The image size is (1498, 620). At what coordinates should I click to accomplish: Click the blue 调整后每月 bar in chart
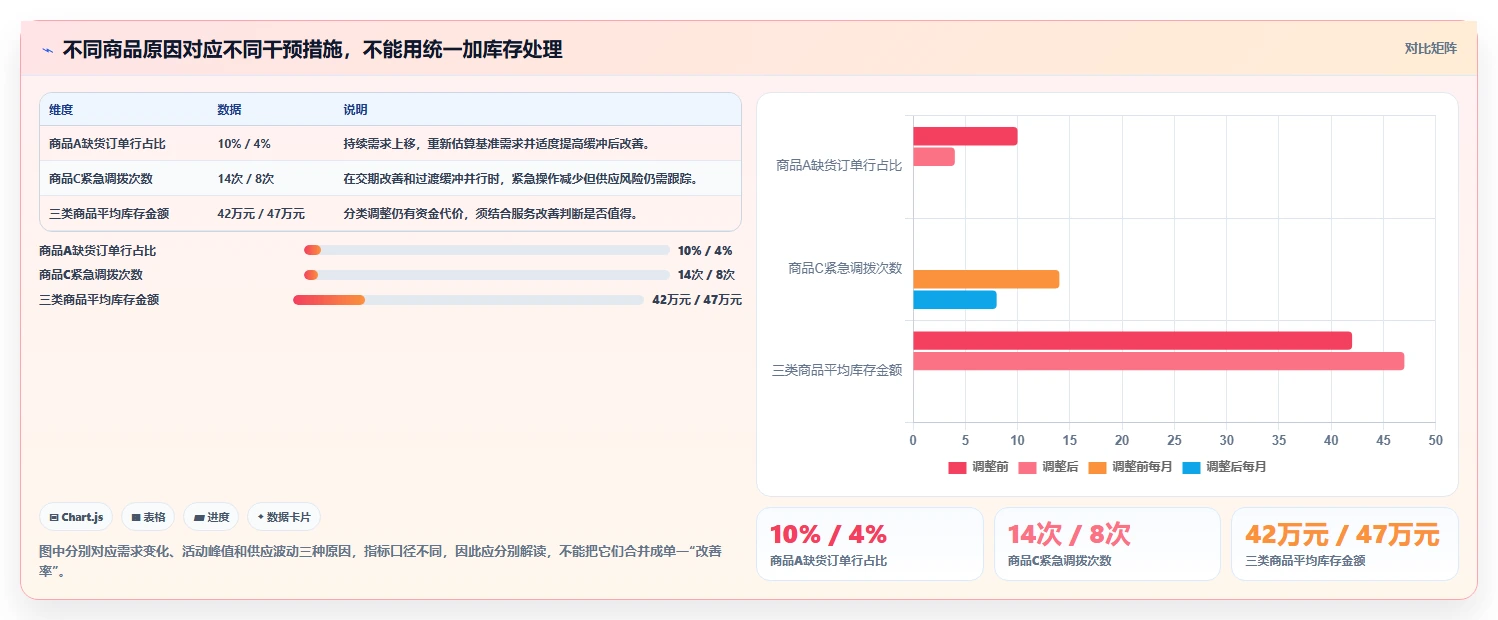click(955, 300)
